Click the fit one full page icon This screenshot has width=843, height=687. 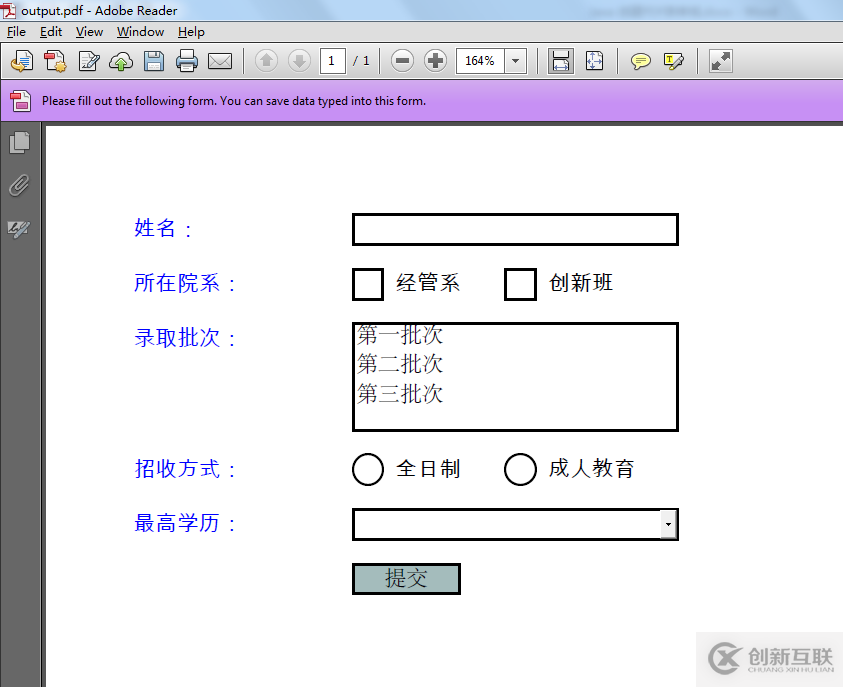[594, 61]
